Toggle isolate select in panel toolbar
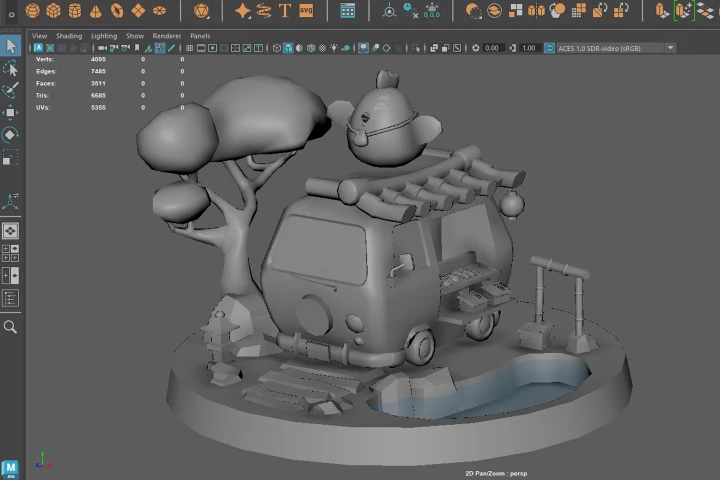 click(x=416, y=48)
